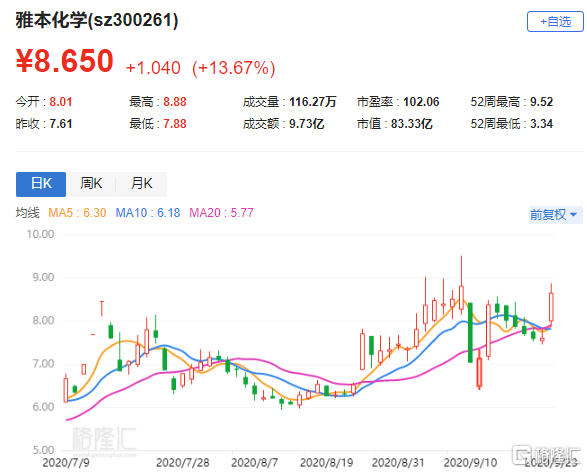Image resolution: width=587 pixels, height=472 pixels.
Task: Click the 2020/8/31 date axis label
Action: (x=398, y=463)
